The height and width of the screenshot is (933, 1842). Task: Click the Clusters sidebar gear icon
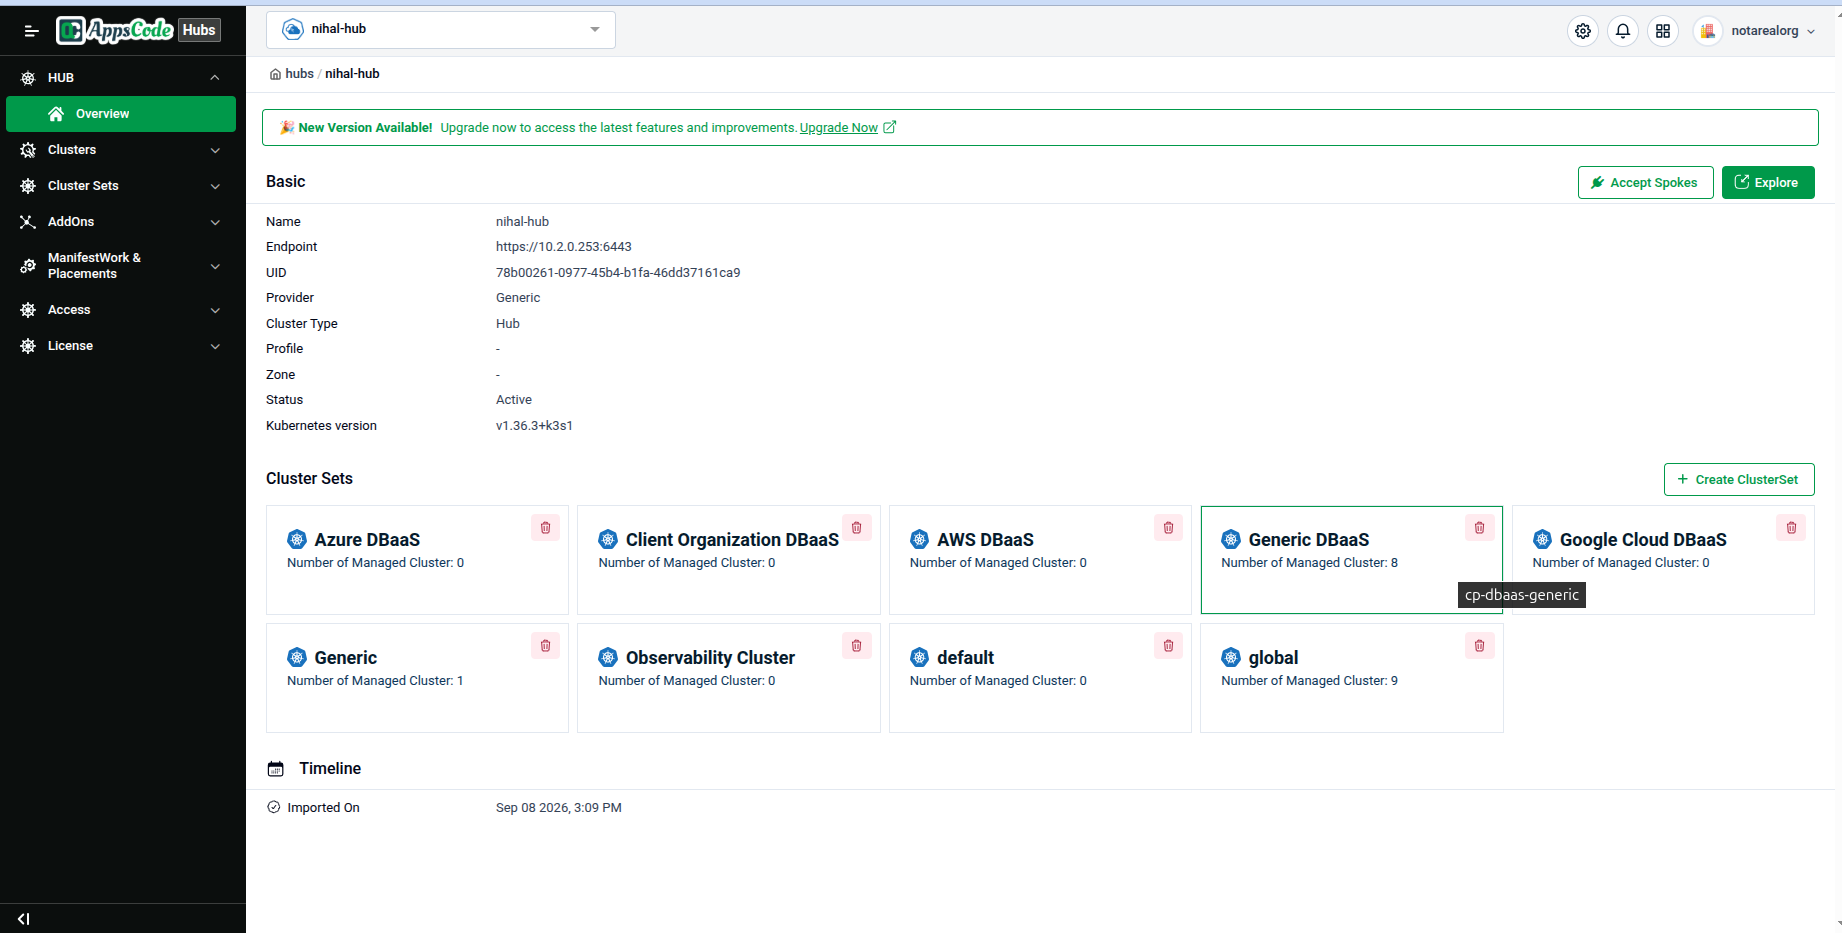(x=28, y=150)
